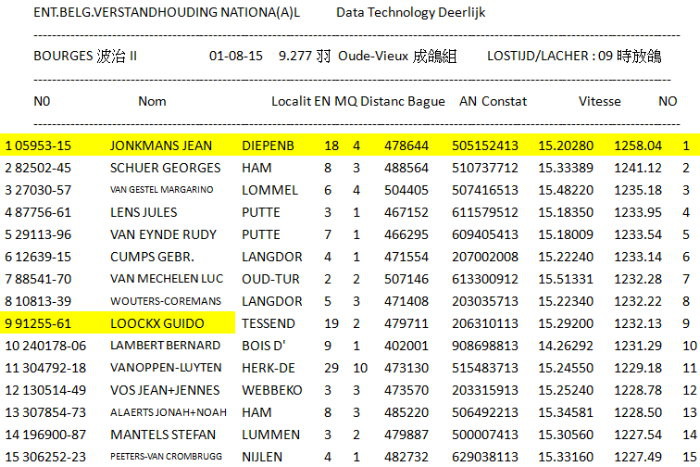Click the Distanc column header
Viewport: 700px width, 467px height.
[x=383, y=101]
